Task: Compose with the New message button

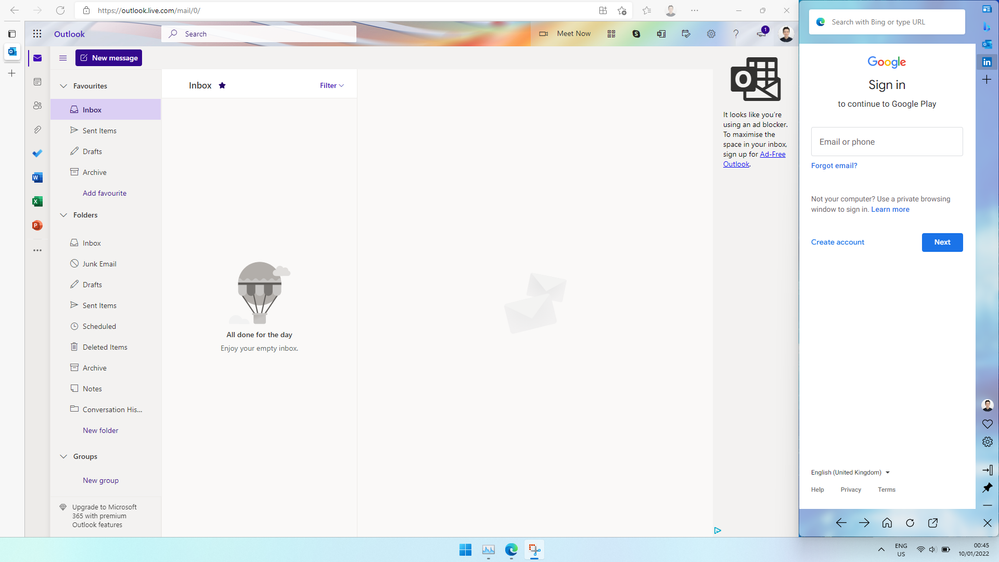Action: pyautogui.click(x=109, y=58)
